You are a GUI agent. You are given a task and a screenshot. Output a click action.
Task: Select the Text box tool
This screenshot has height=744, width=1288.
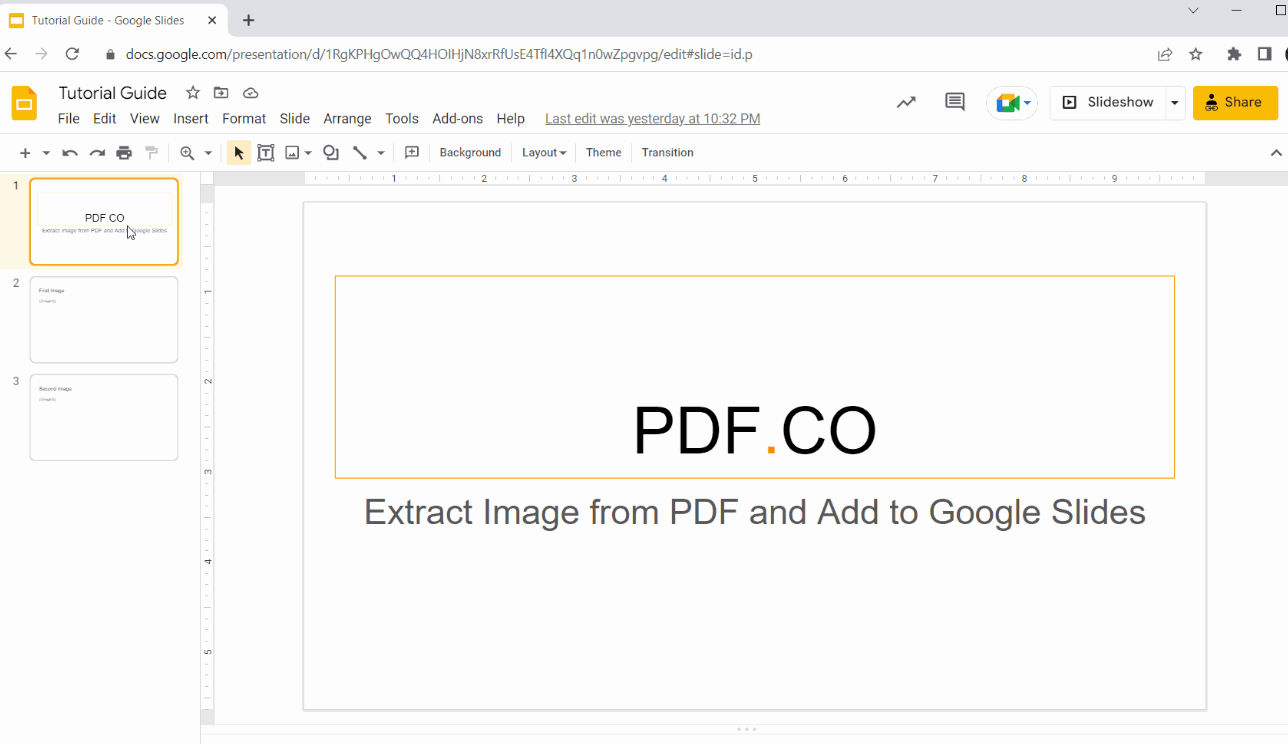[266, 152]
